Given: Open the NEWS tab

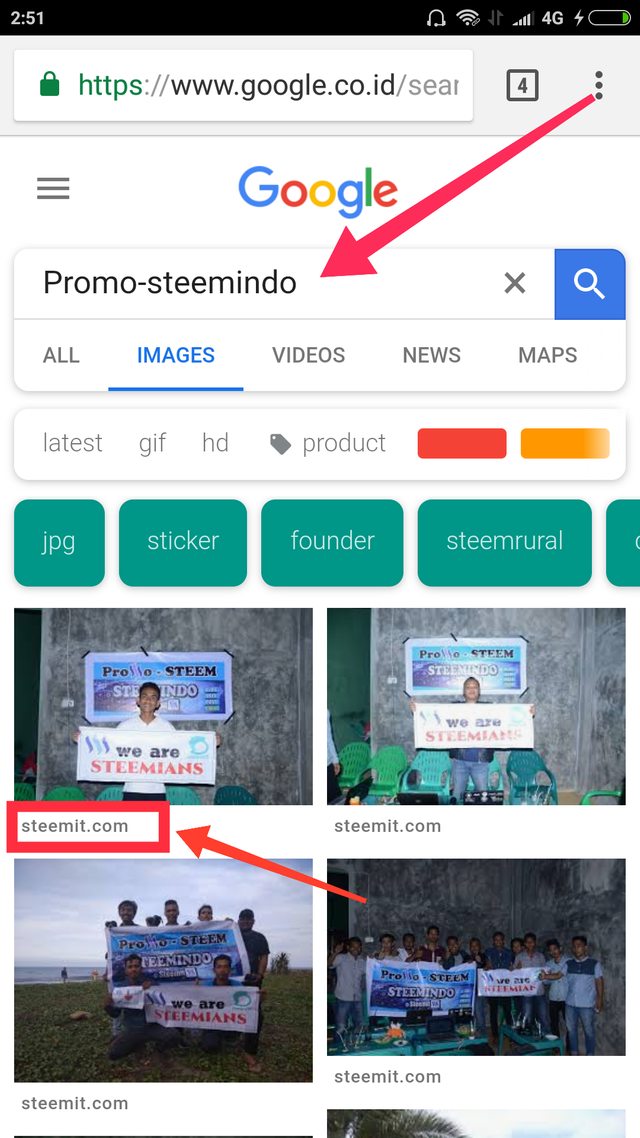Looking at the screenshot, I should (x=432, y=355).
